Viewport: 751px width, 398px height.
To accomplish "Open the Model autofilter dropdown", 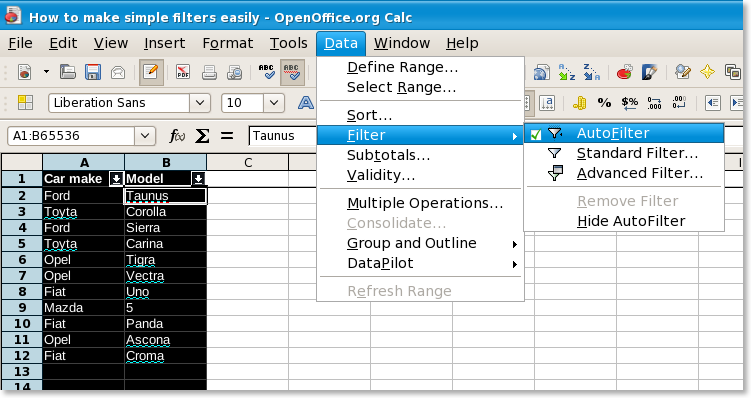I will (x=198, y=179).
